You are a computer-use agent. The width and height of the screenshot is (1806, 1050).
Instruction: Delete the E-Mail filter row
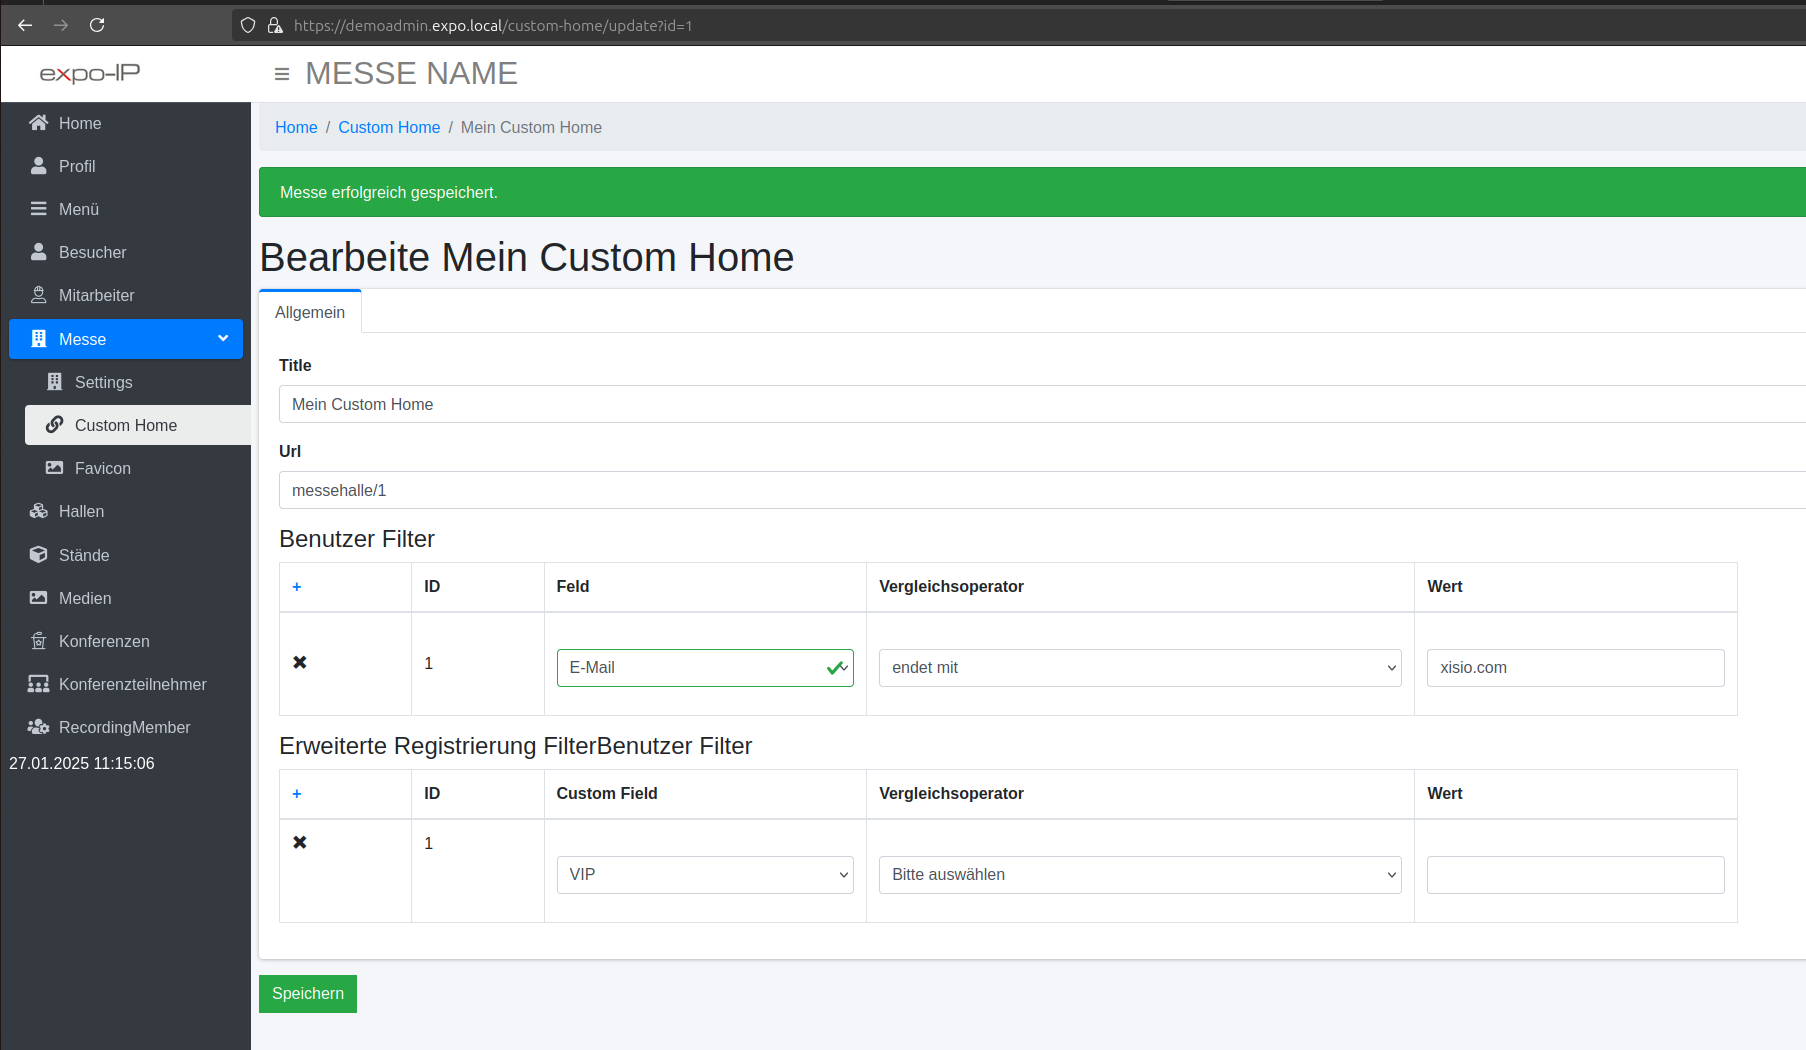coord(299,663)
